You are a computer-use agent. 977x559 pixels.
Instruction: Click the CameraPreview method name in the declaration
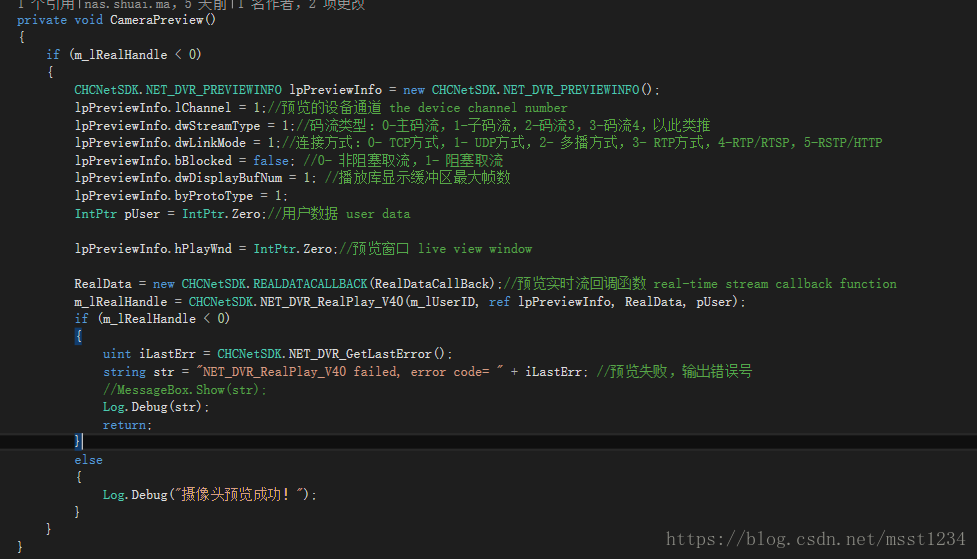156,20
